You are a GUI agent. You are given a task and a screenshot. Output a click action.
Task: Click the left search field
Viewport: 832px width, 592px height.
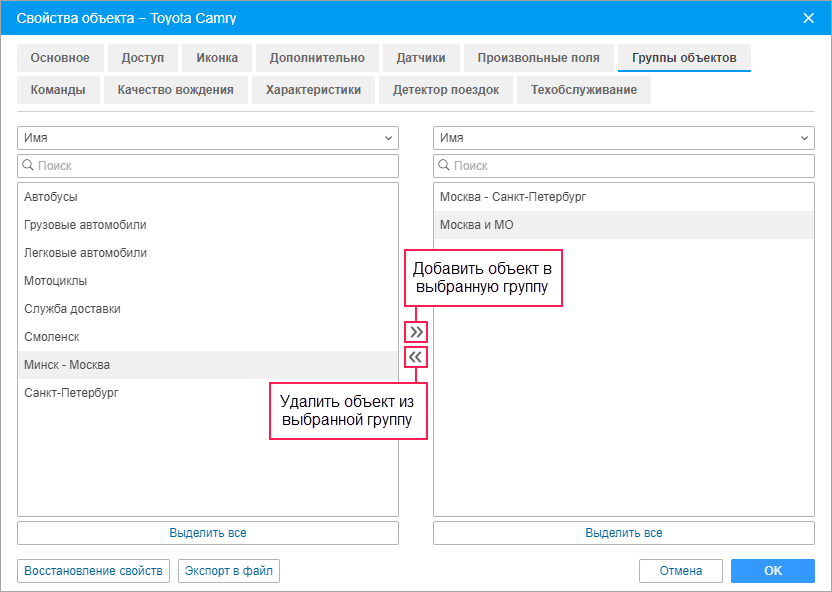click(207, 166)
